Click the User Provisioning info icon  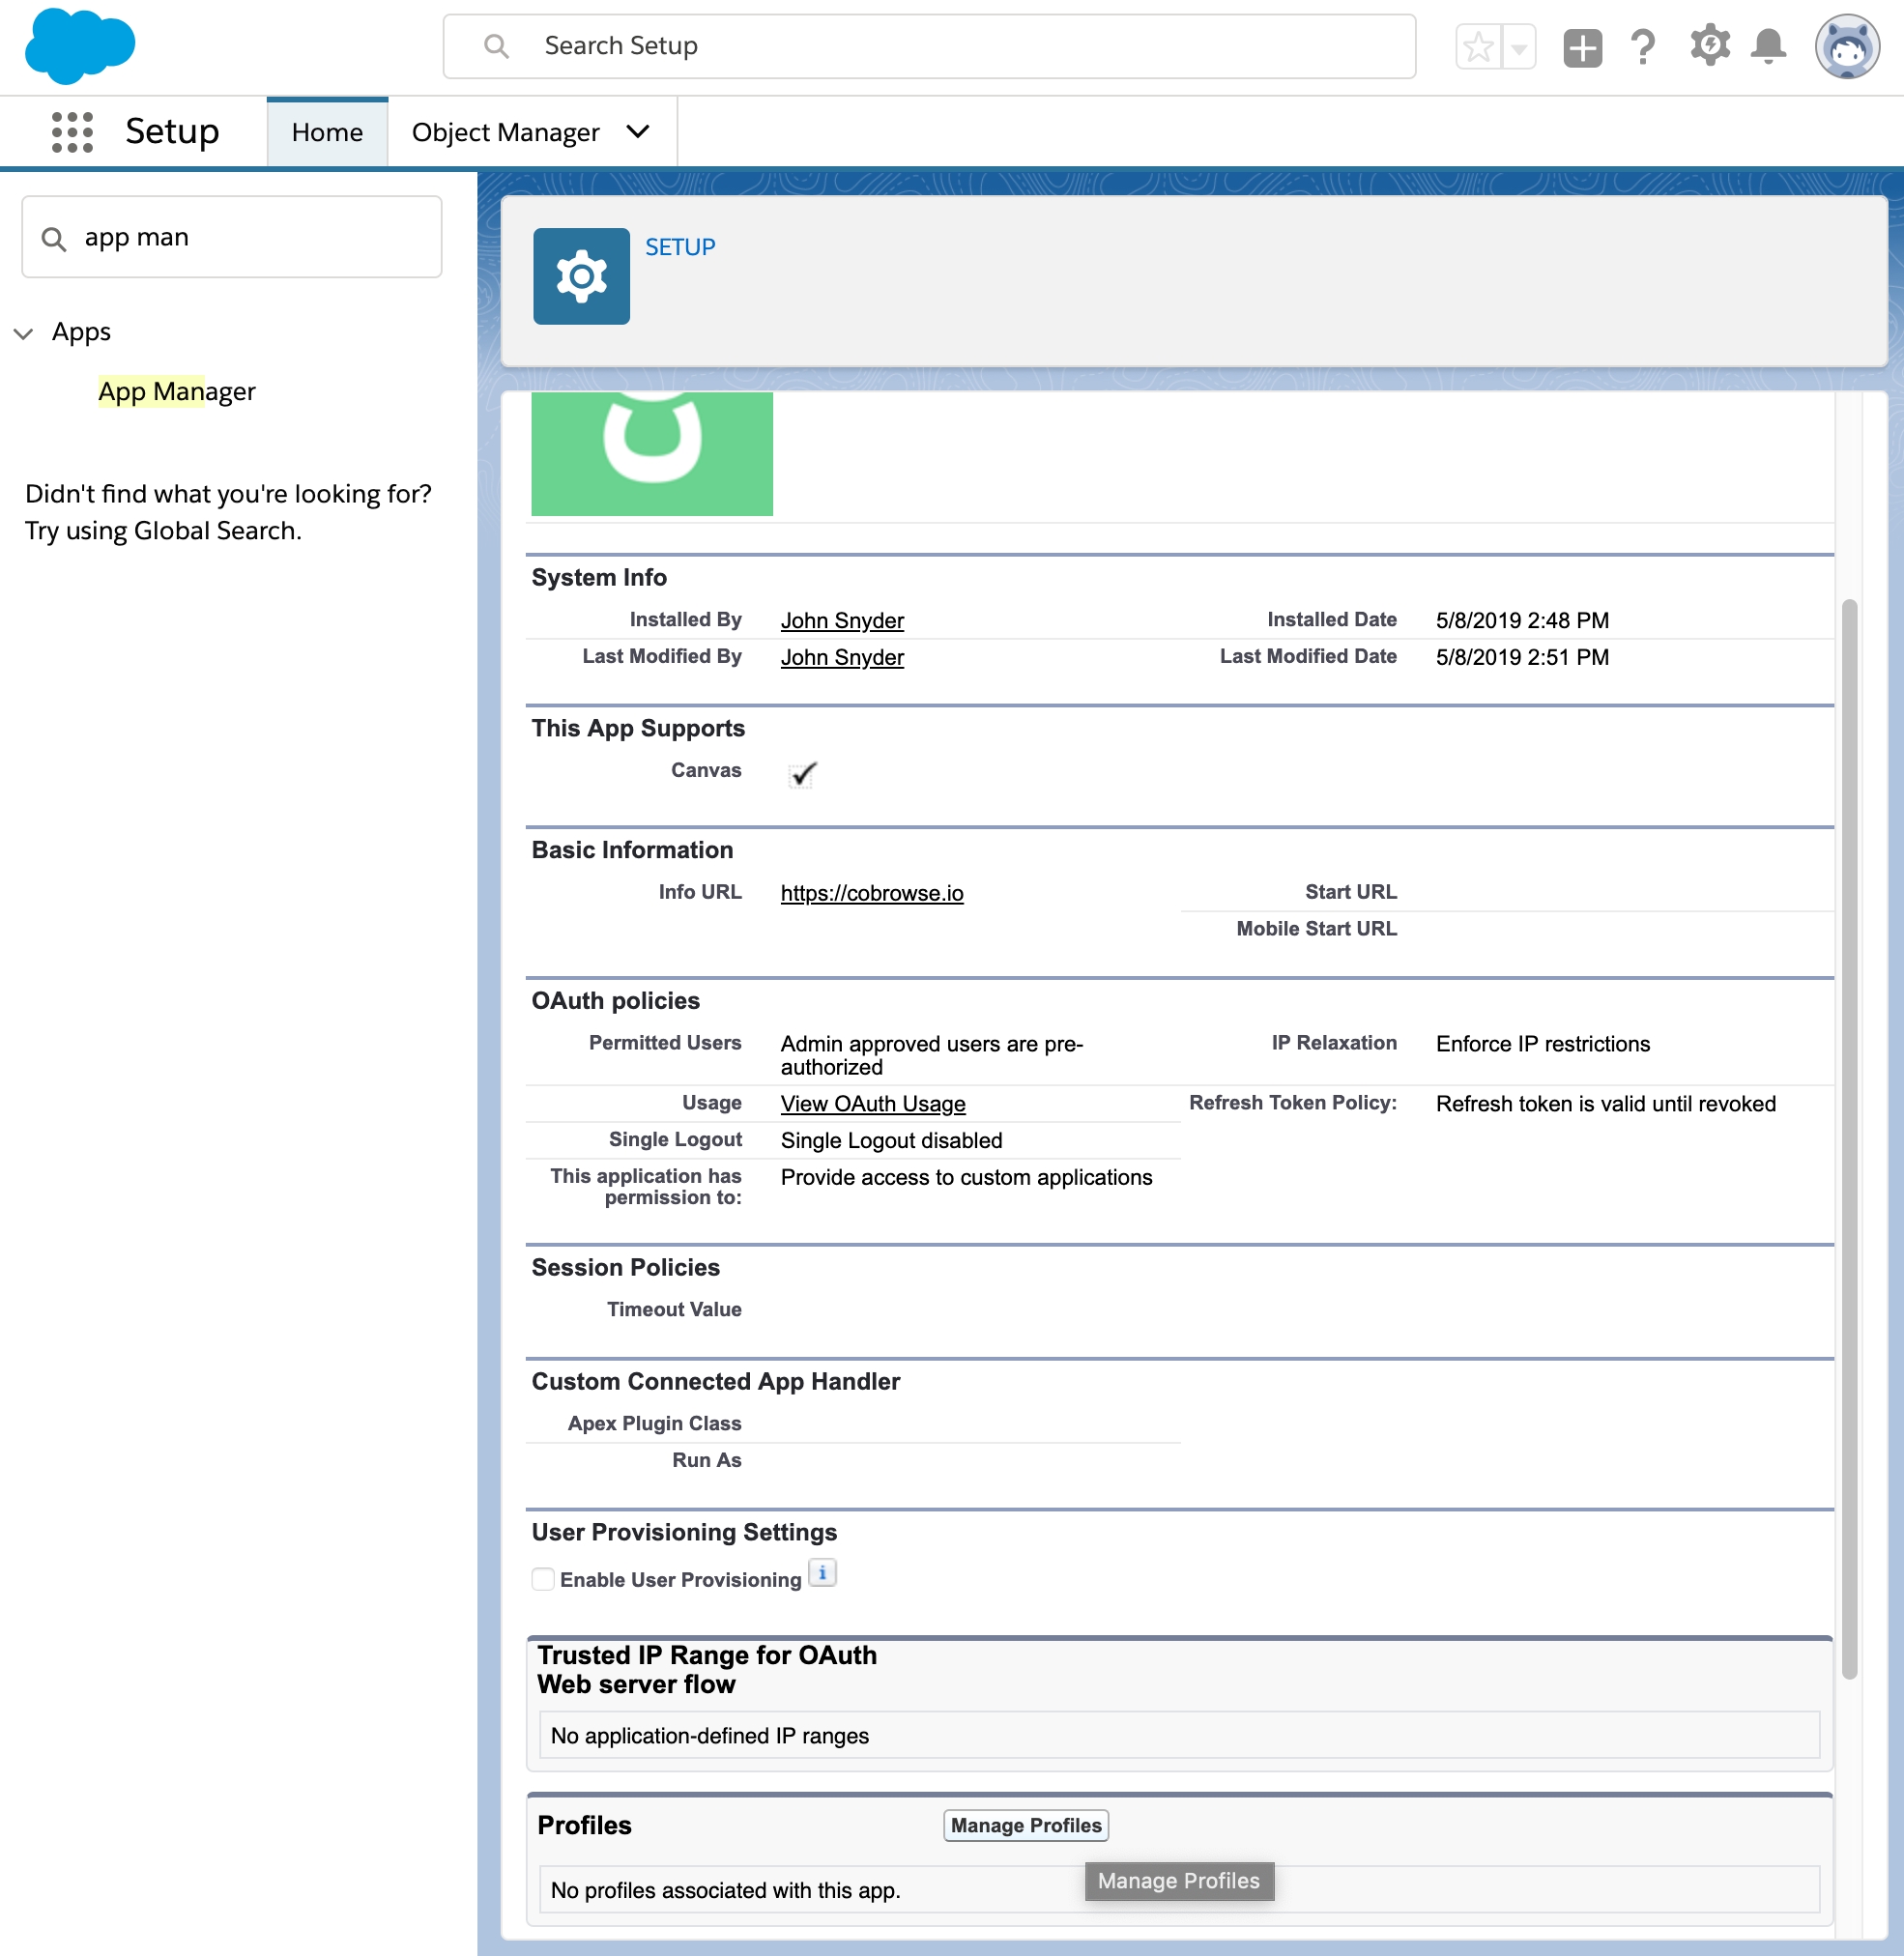click(822, 1573)
